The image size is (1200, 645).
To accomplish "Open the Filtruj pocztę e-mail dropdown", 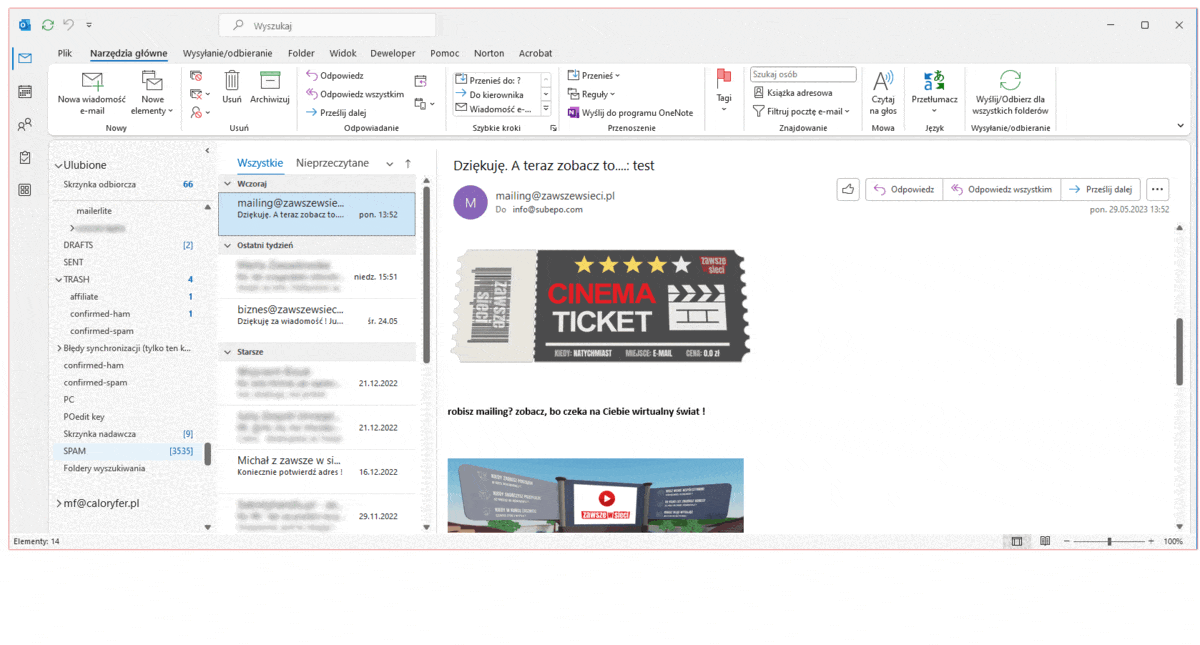I will point(802,111).
